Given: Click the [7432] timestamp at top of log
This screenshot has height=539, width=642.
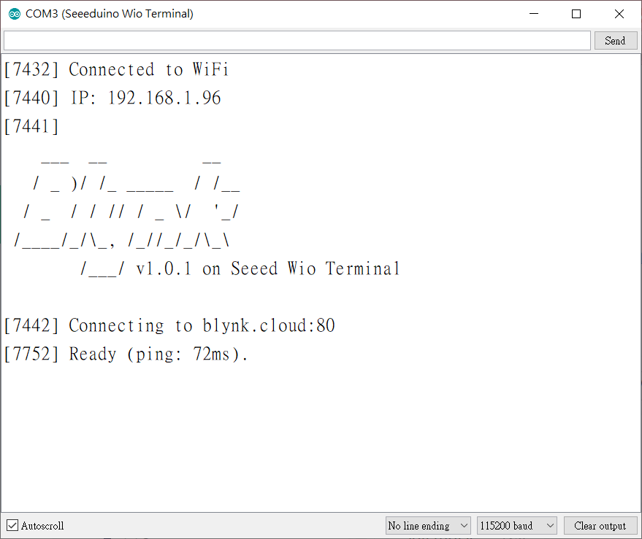Looking at the screenshot, I should pos(31,70).
